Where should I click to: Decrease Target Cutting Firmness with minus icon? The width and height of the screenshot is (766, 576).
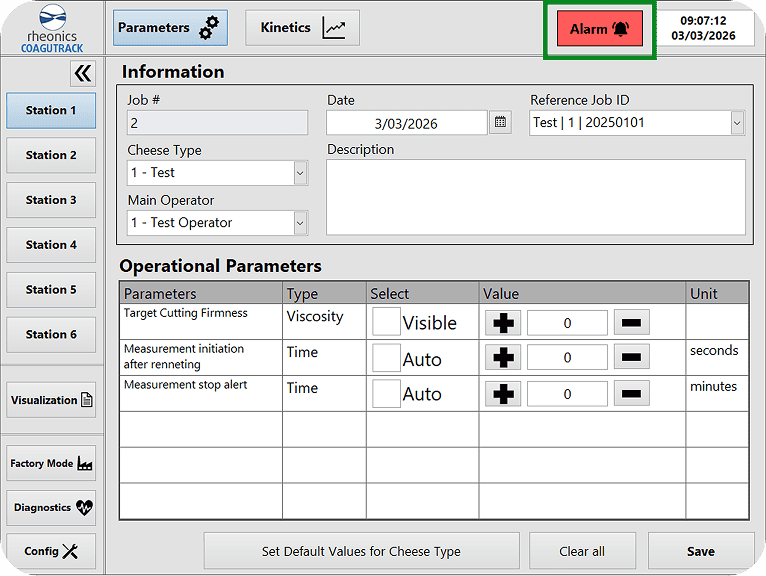point(631,323)
